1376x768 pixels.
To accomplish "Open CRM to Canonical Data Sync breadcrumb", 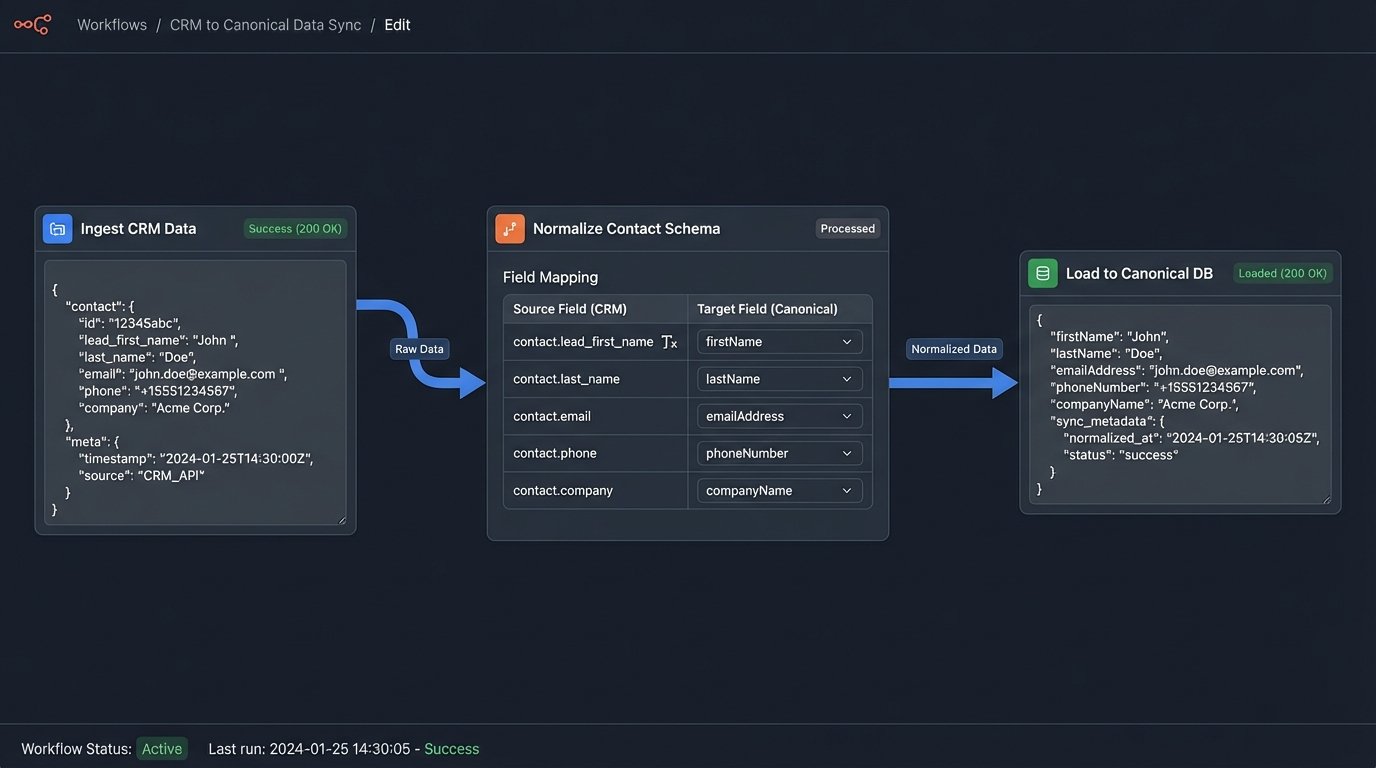I will click(x=265, y=25).
